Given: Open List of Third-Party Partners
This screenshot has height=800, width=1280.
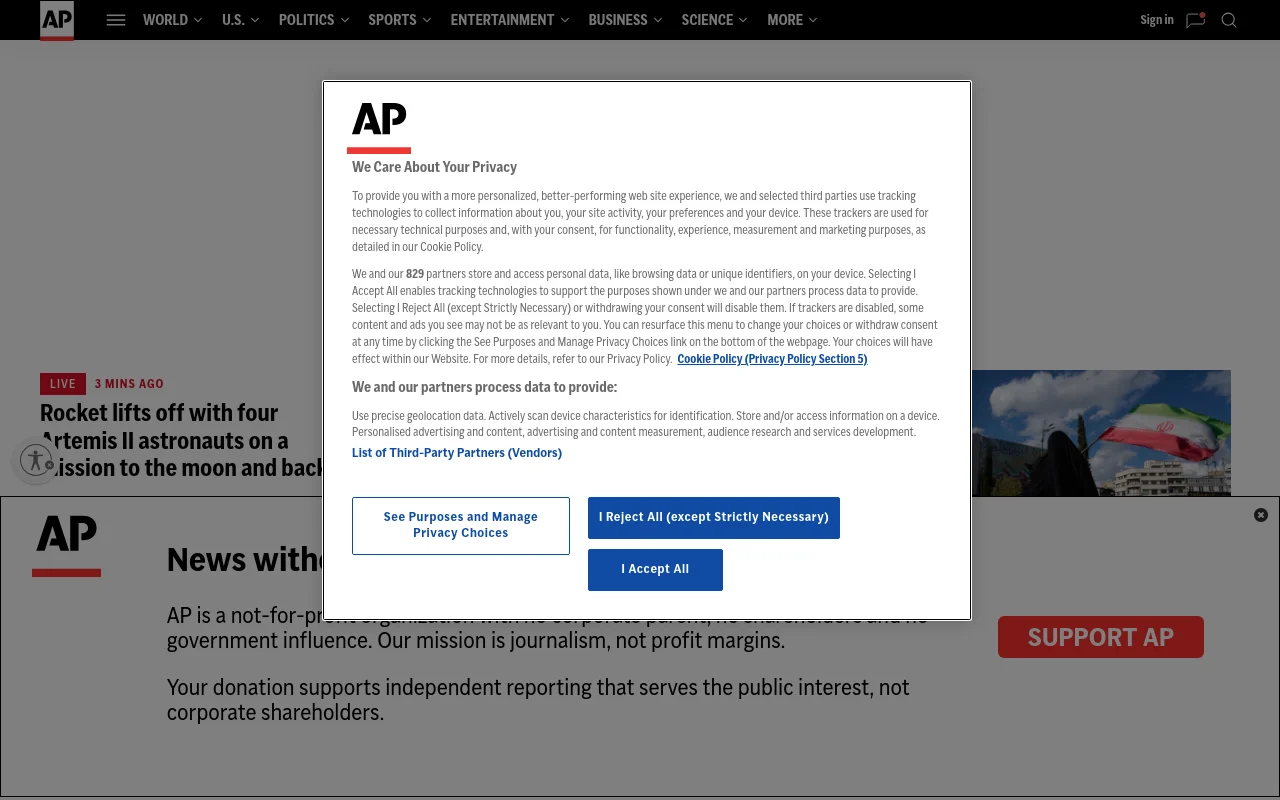Looking at the screenshot, I should (457, 452).
